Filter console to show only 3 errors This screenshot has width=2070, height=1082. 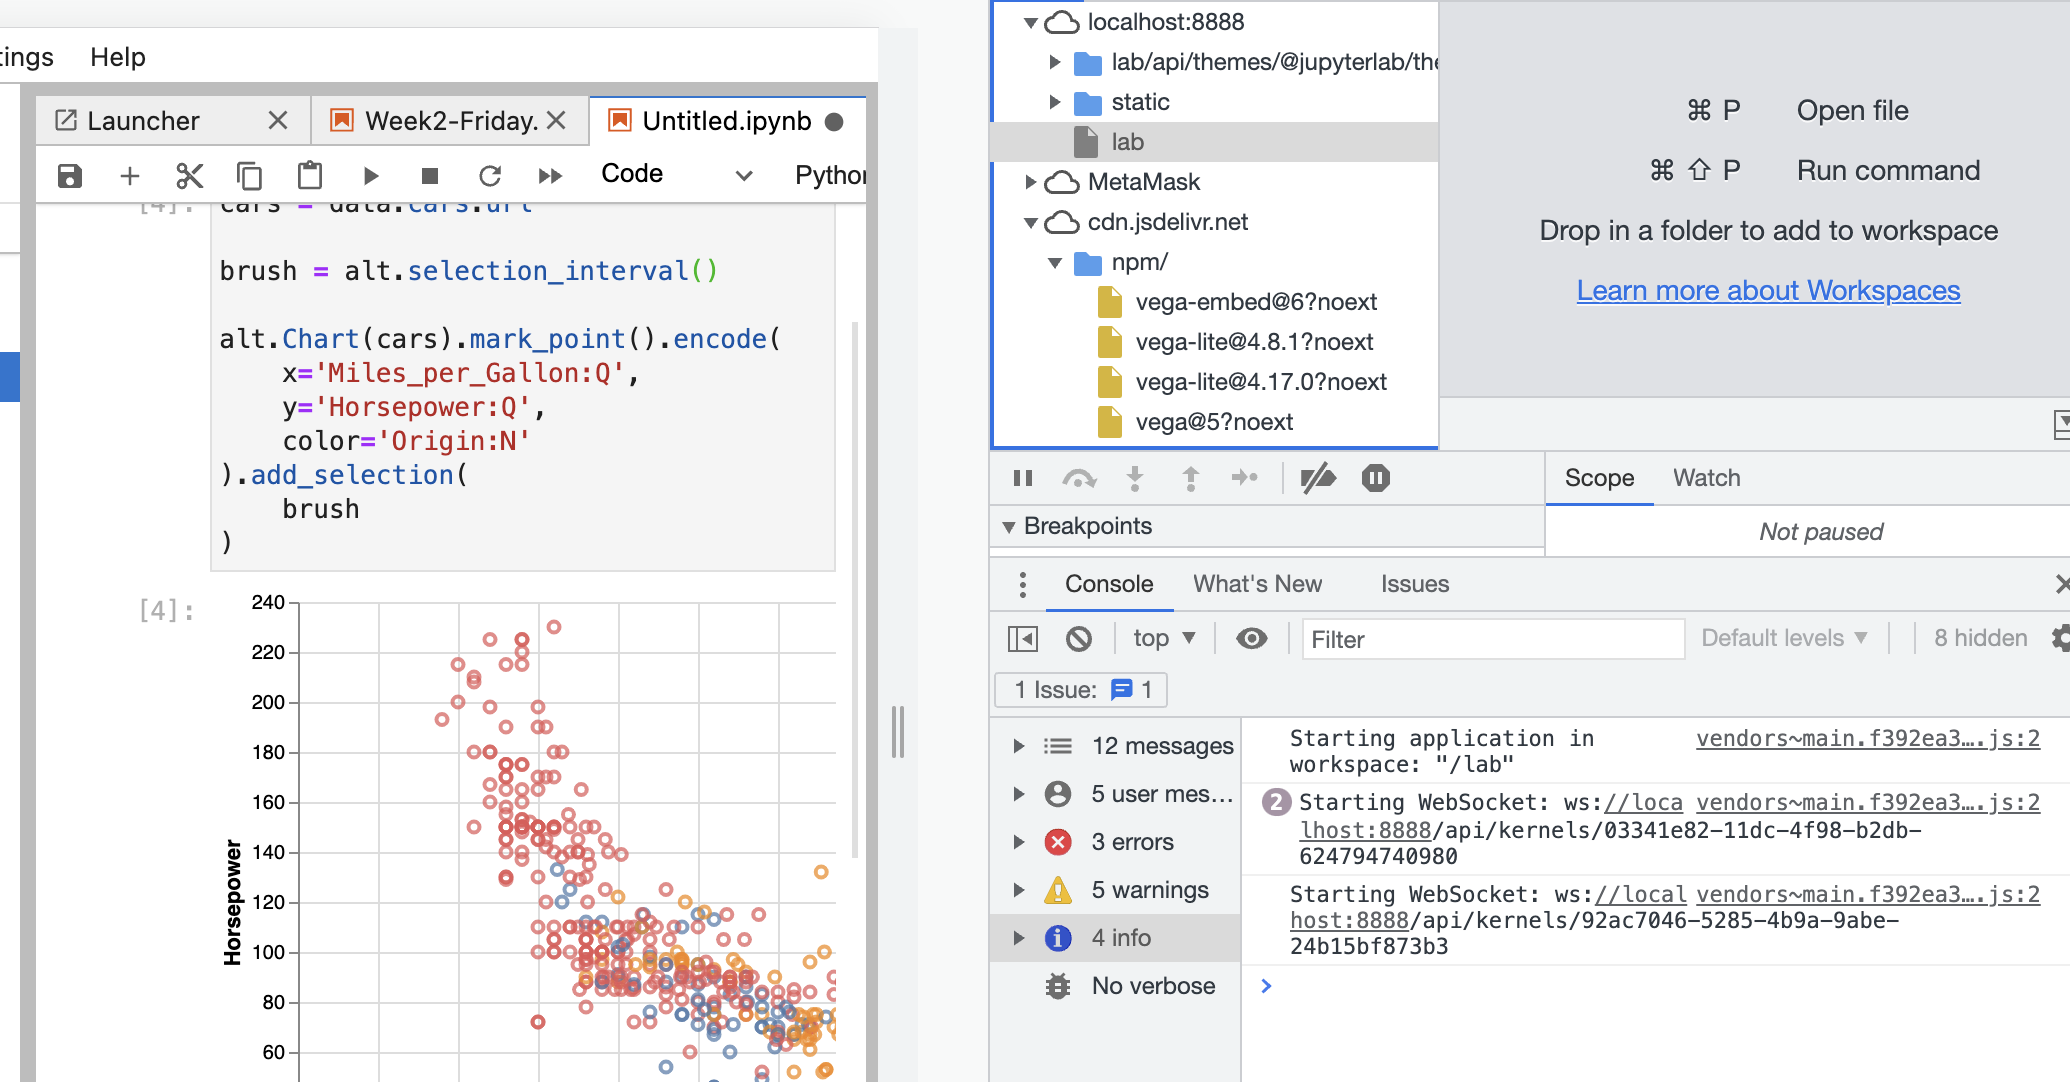tap(1131, 841)
